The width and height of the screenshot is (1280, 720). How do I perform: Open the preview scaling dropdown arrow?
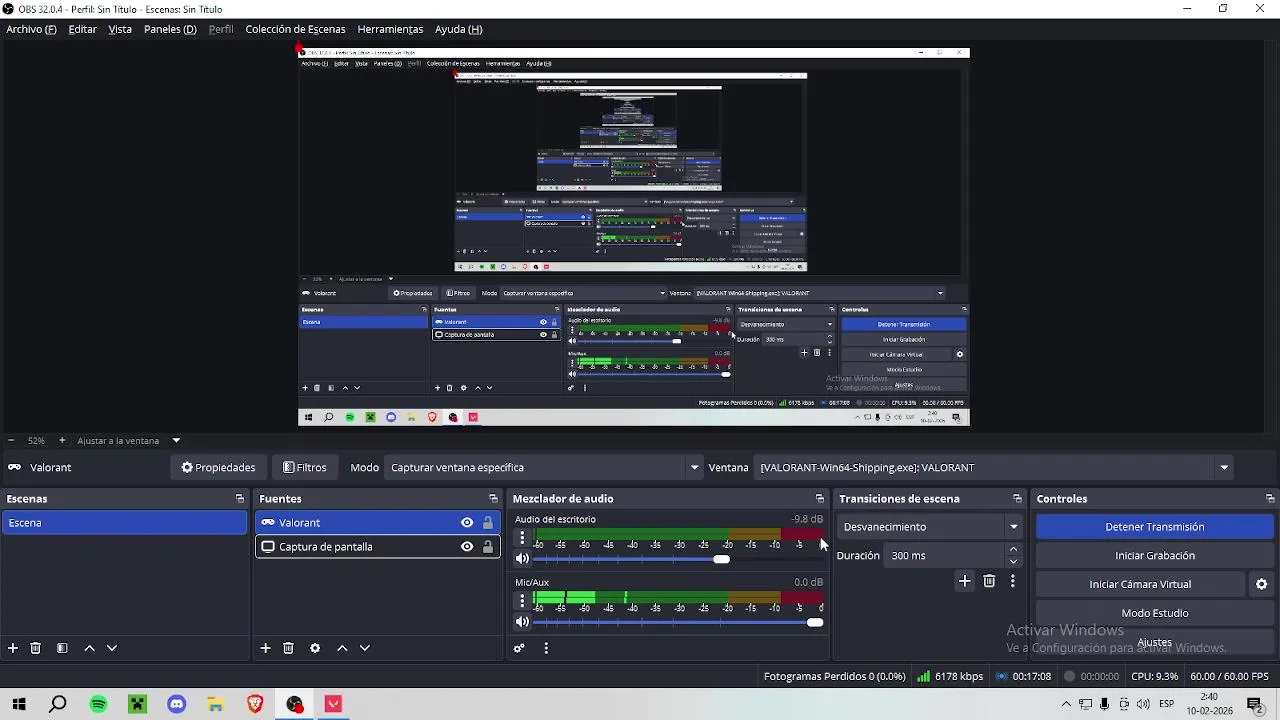pos(176,440)
